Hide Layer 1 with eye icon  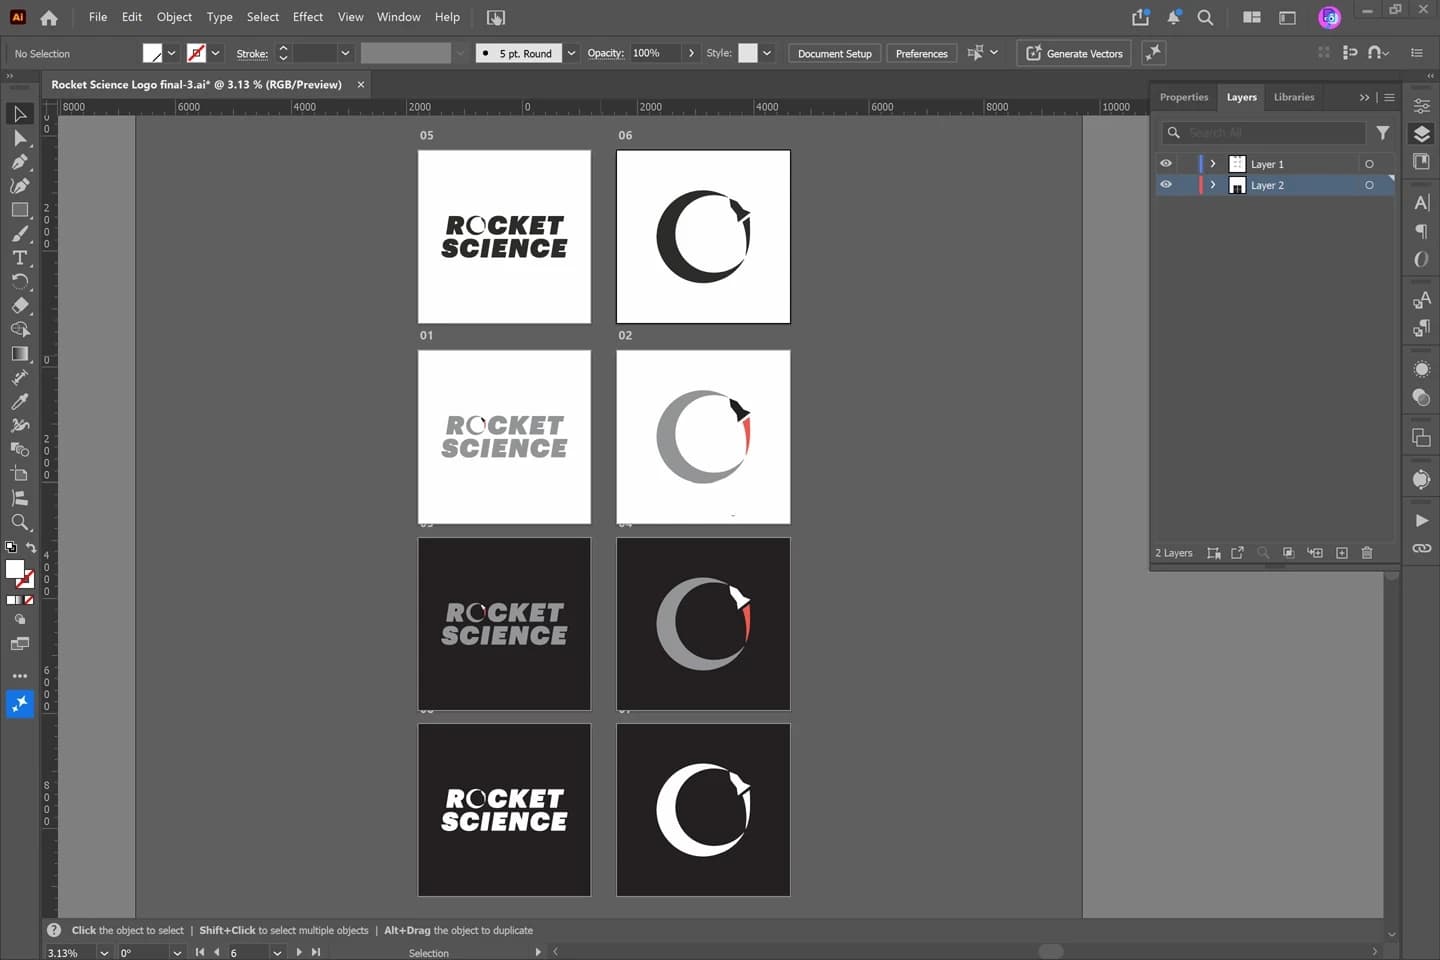click(1166, 164)
